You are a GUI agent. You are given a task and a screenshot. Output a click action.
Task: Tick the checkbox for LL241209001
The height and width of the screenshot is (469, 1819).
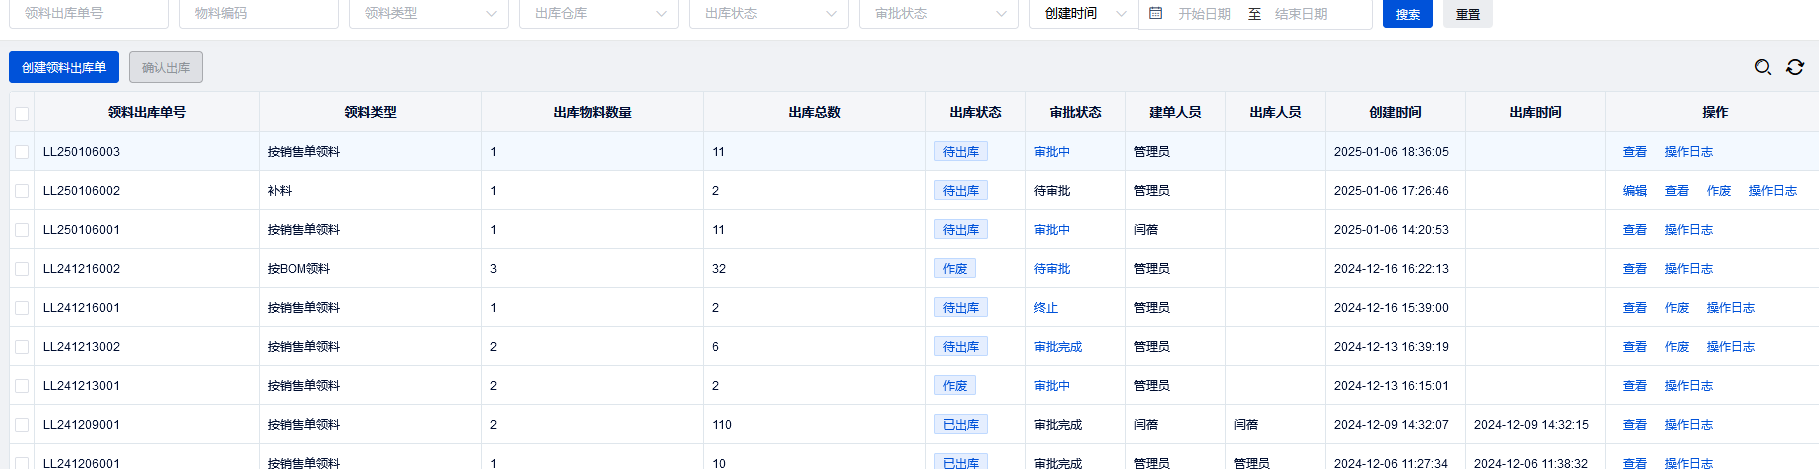(x=22, y=425)
